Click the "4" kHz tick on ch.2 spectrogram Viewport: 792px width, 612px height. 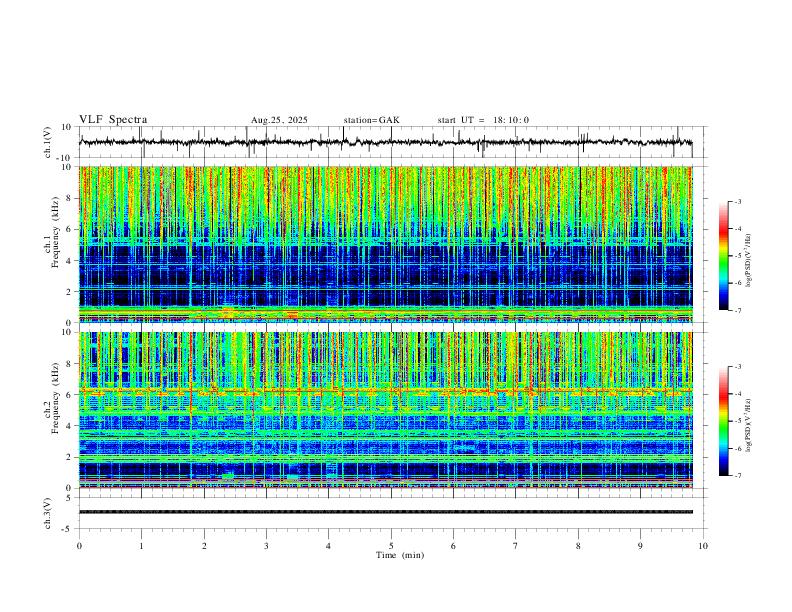[70, 426]
